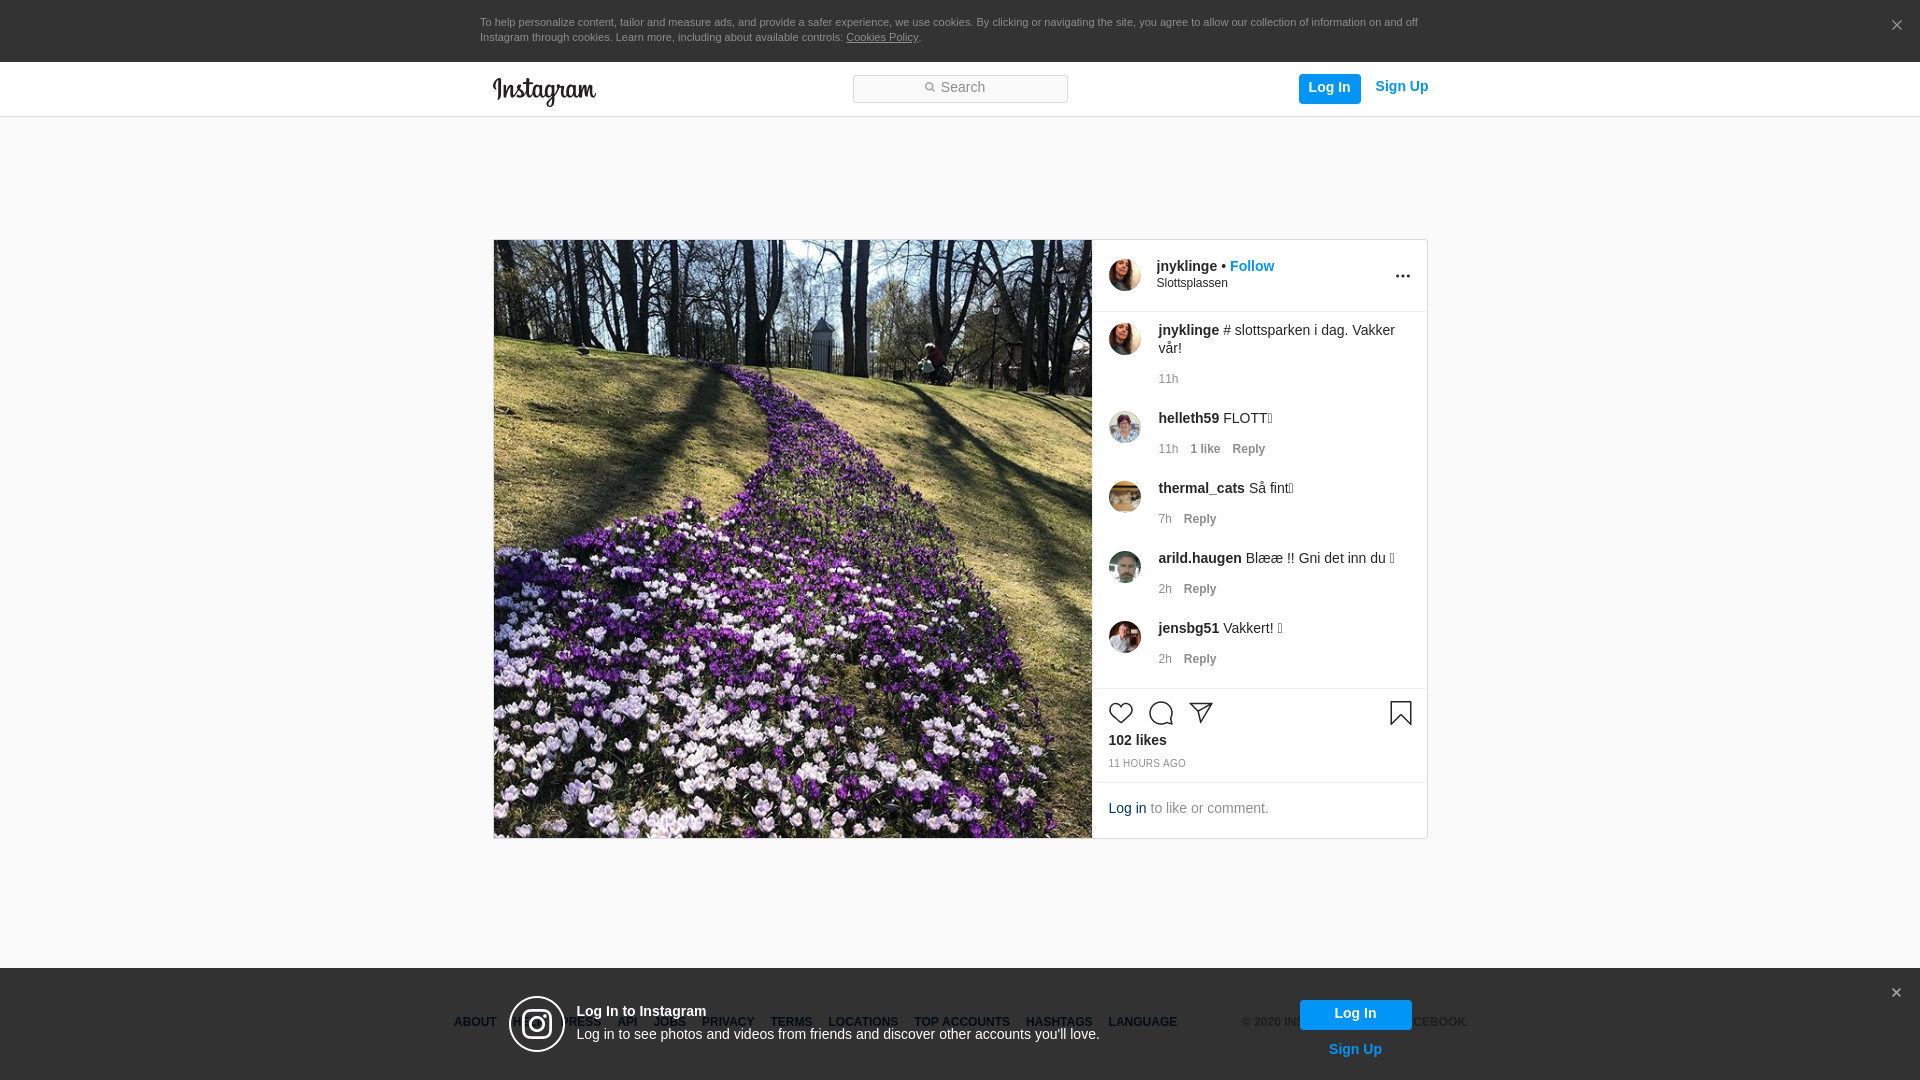The height and width of the screenshot is (1080, 1920).
Task: Open the Cookies Policy link
Action: pos(882,37)
